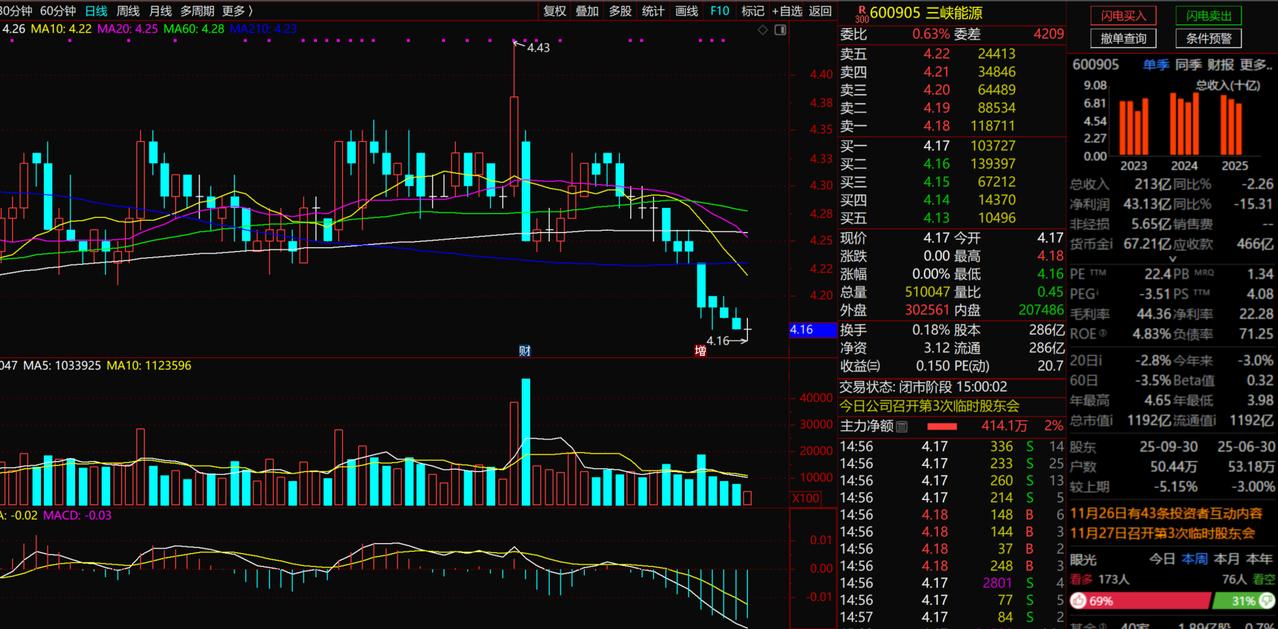Image resolution: width=1278 pixels, height=629 pixels.
Task: Click the diamond marker icon above the chart
Action: click(764, 31)
